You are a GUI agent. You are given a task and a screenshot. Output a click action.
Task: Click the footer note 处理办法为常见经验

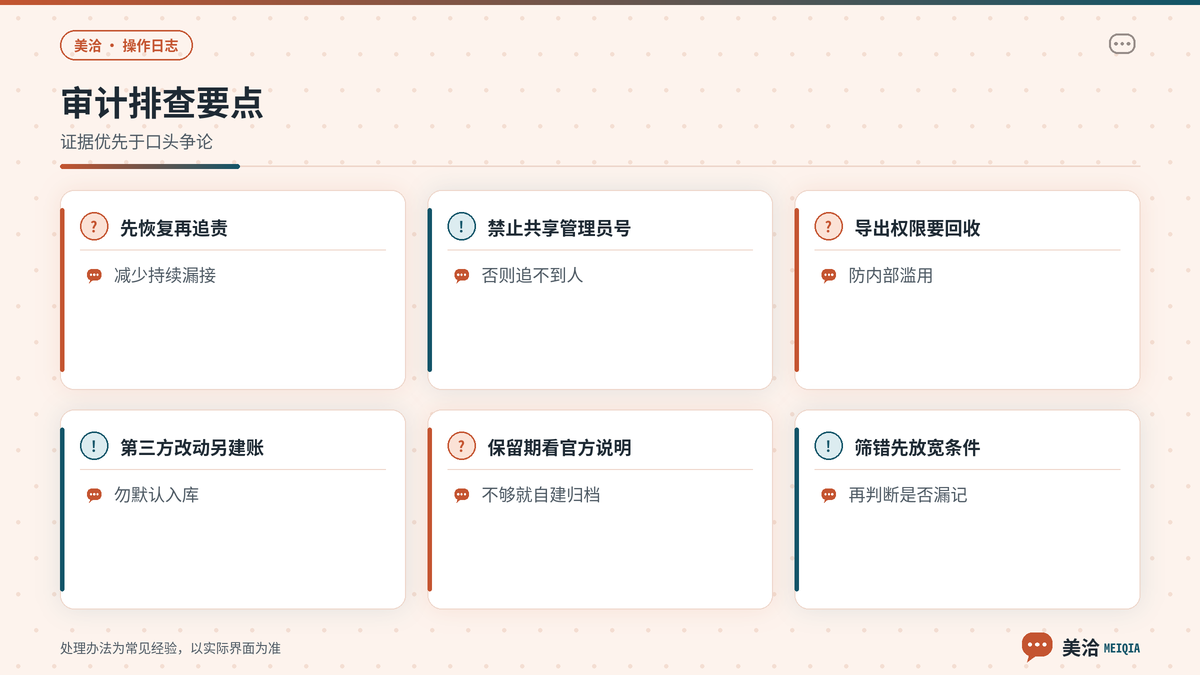click(170, 648)
